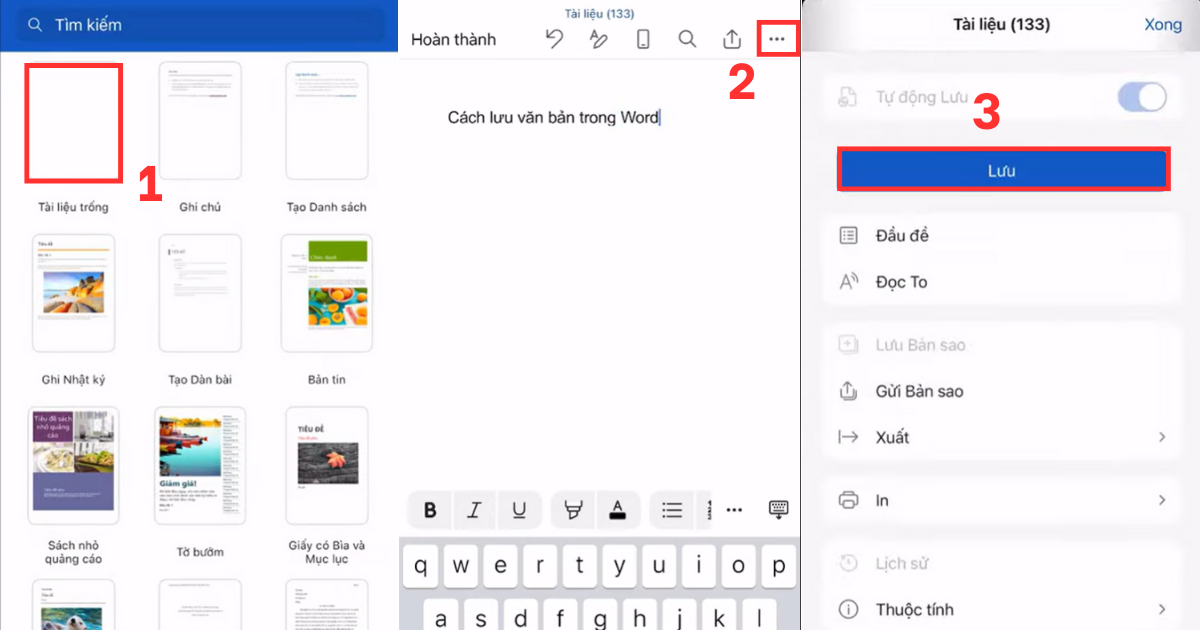
Task: Apply a bulleted list
Action: tap(672, 510)
